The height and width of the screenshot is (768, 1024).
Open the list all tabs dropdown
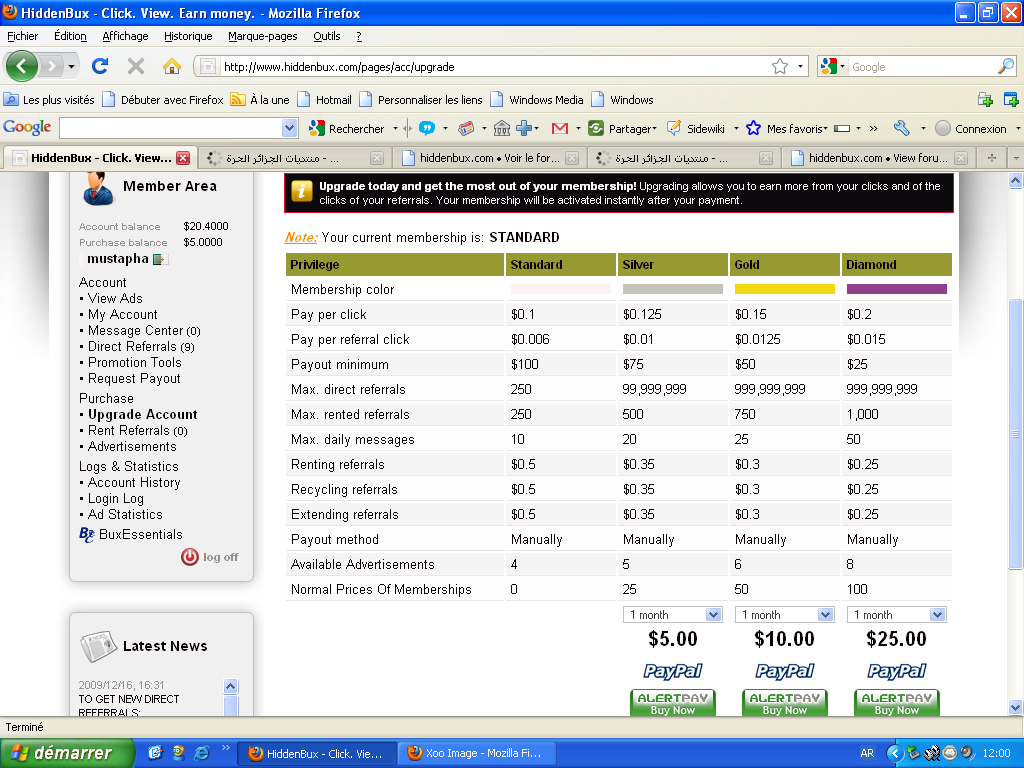pos(1015,157)
